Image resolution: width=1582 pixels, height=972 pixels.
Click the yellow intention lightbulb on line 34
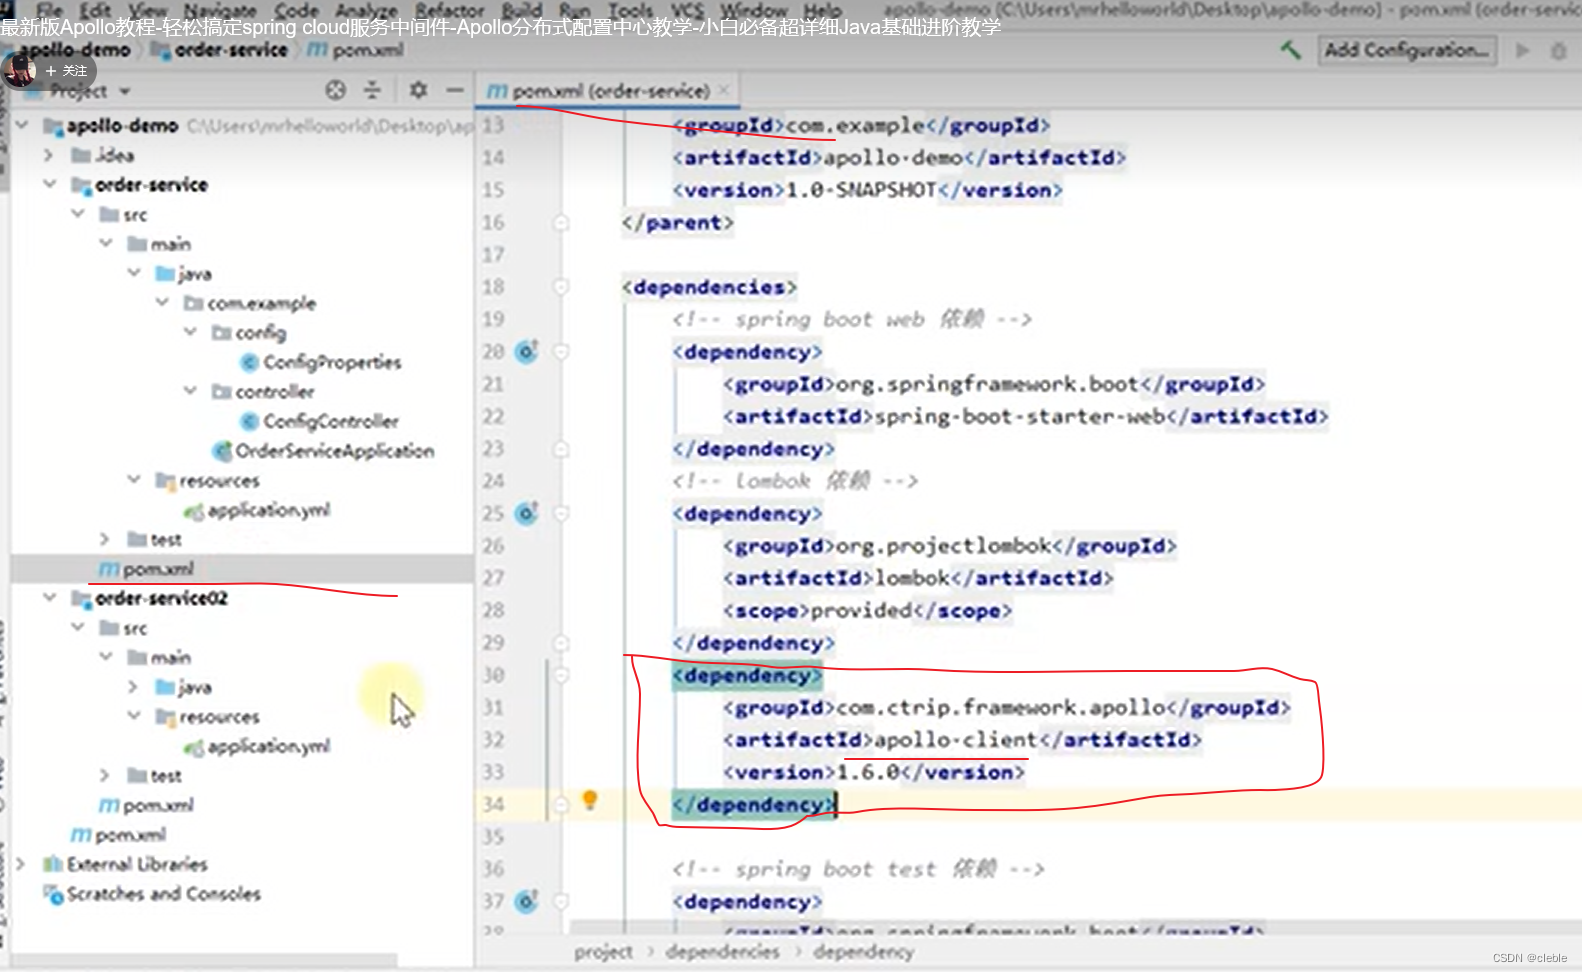[x=590, y=800]
